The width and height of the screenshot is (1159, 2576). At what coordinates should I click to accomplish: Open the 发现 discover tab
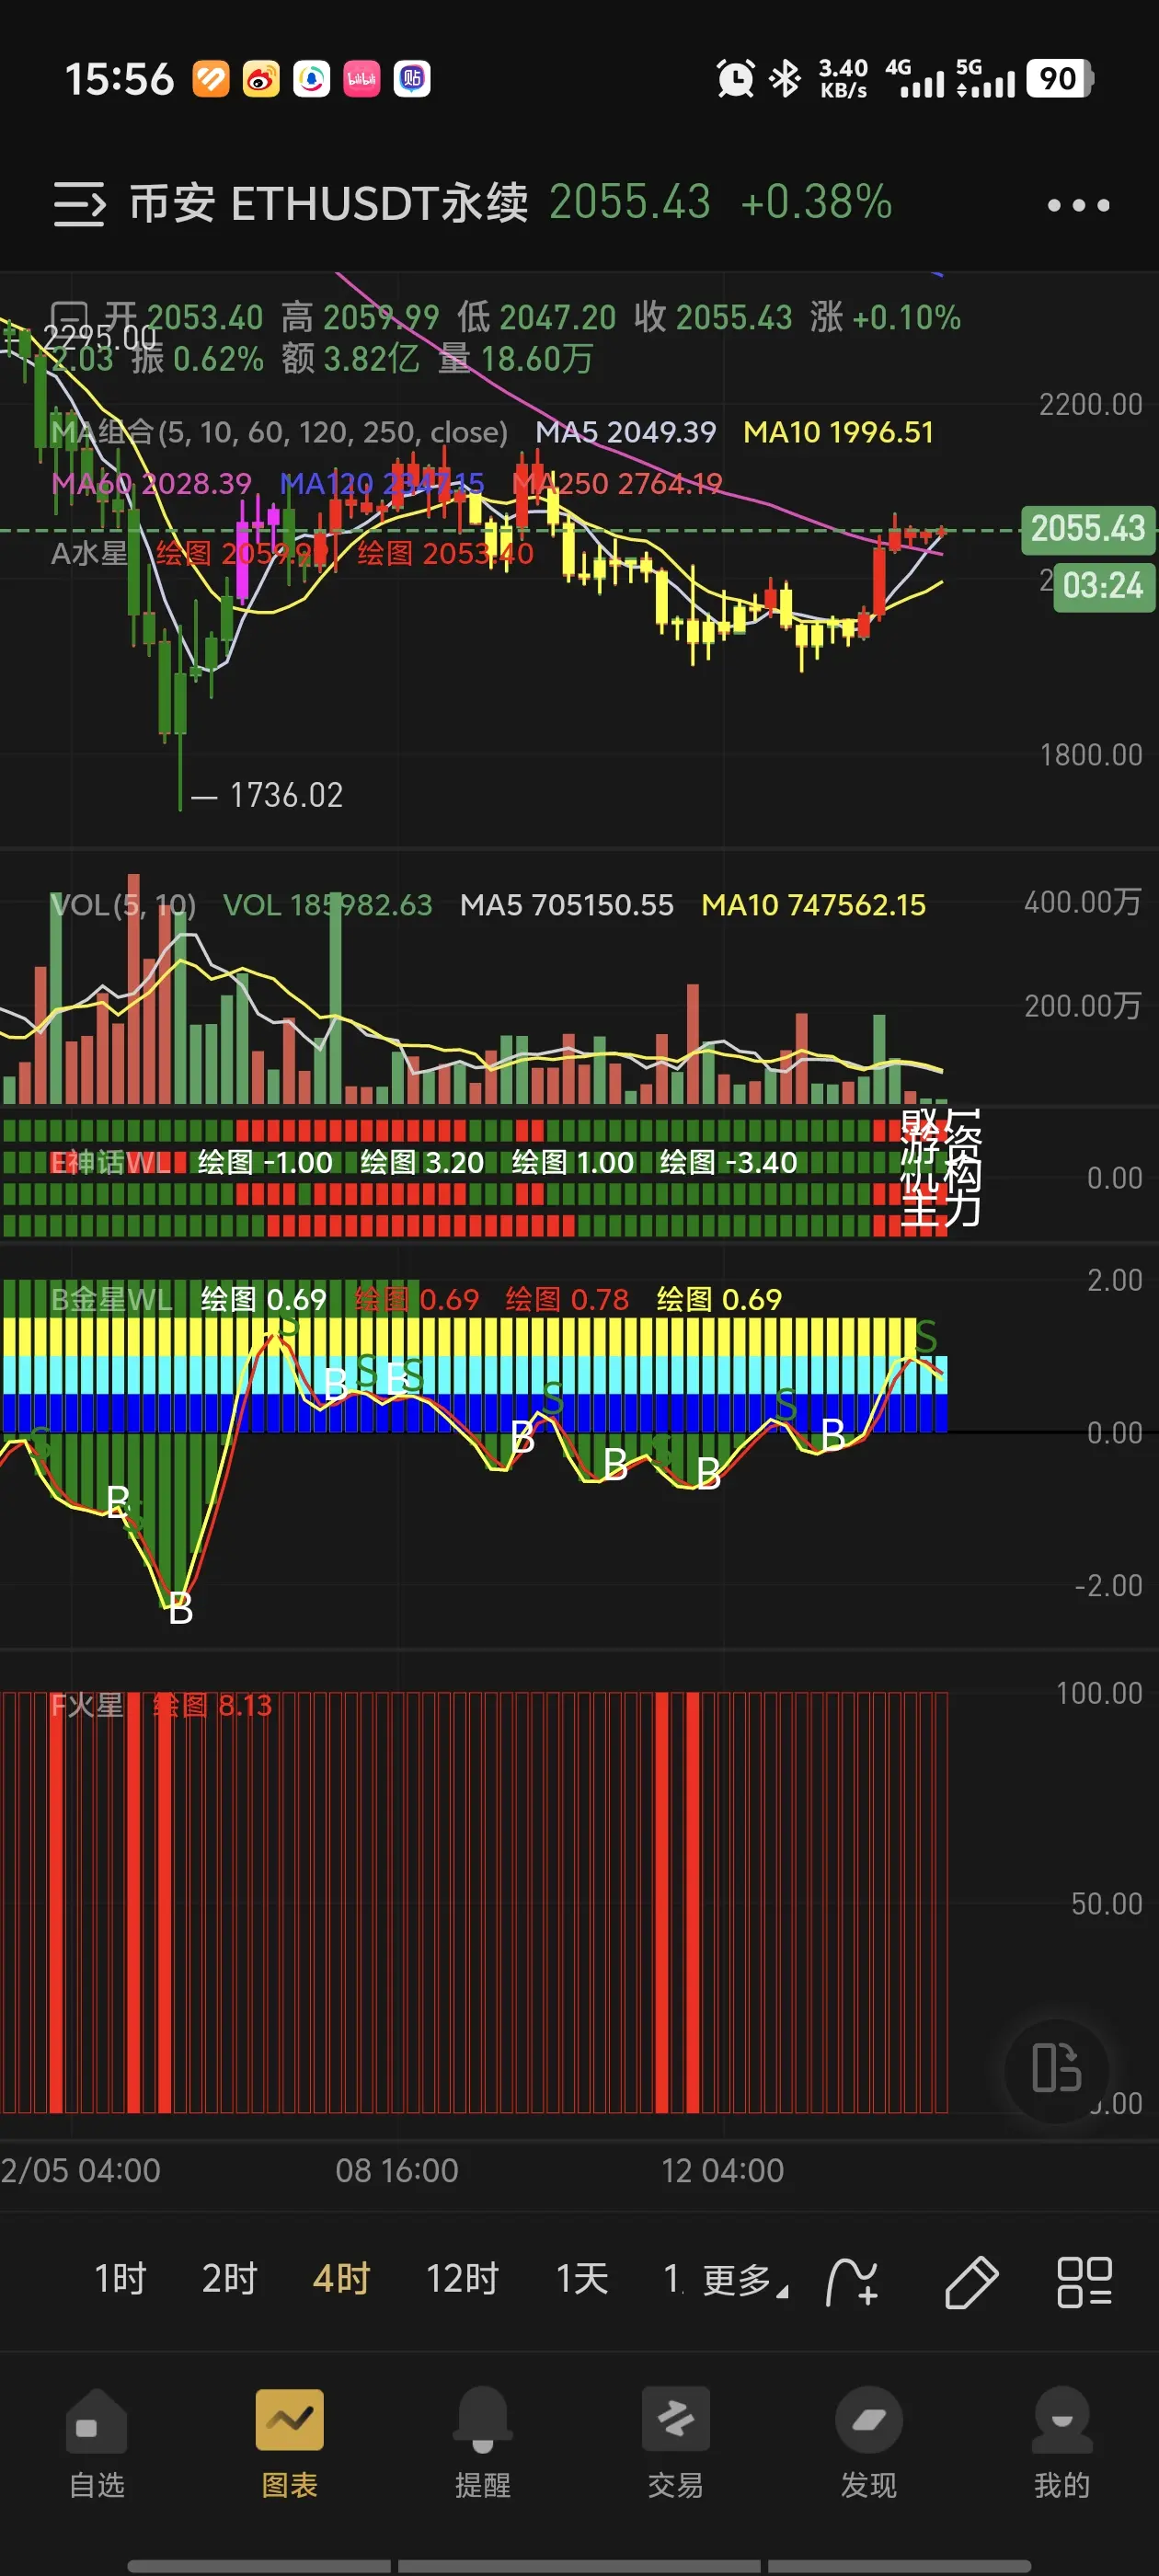(869, 2443)
